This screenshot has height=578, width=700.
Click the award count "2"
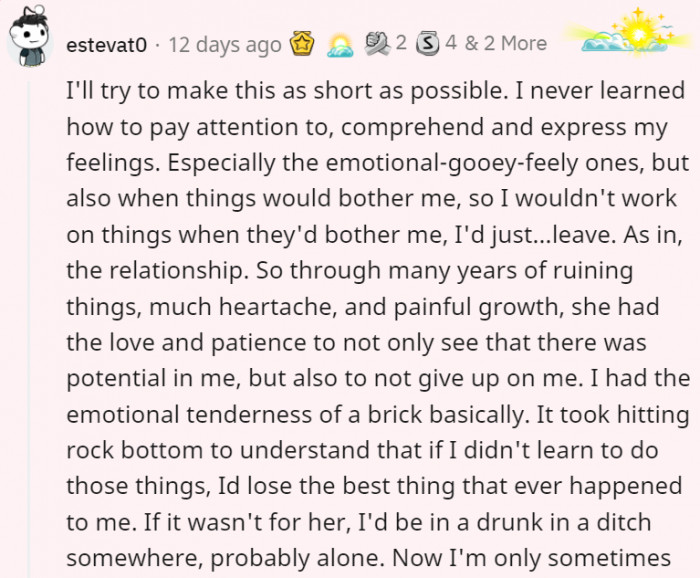(401, 43)
